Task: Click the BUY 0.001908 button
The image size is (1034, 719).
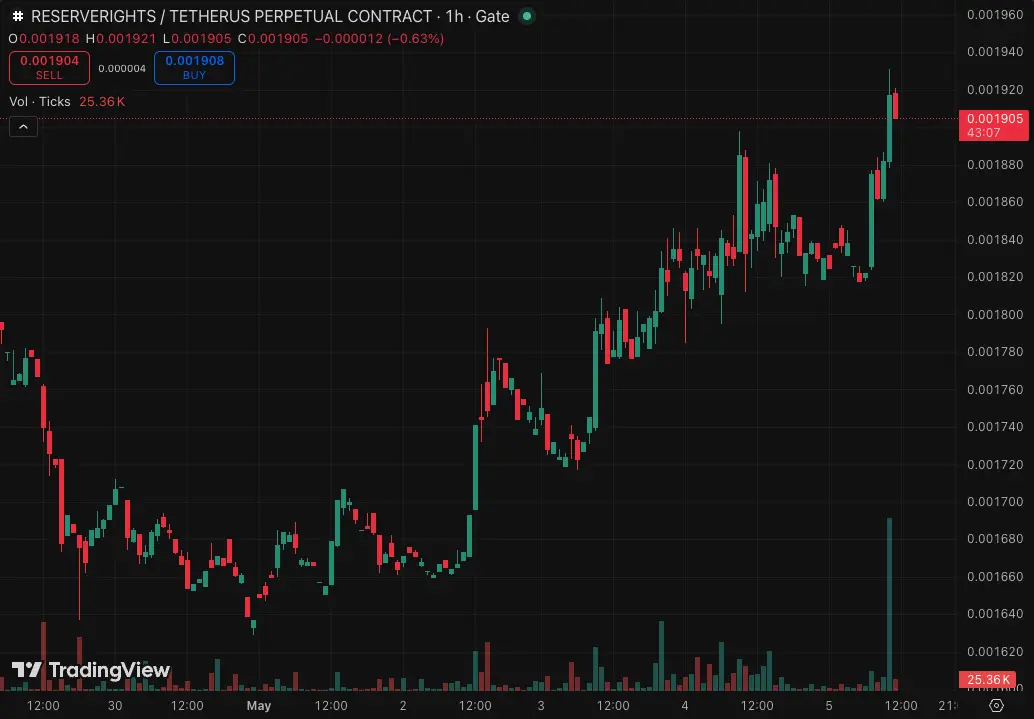Action: click(195, 68)
